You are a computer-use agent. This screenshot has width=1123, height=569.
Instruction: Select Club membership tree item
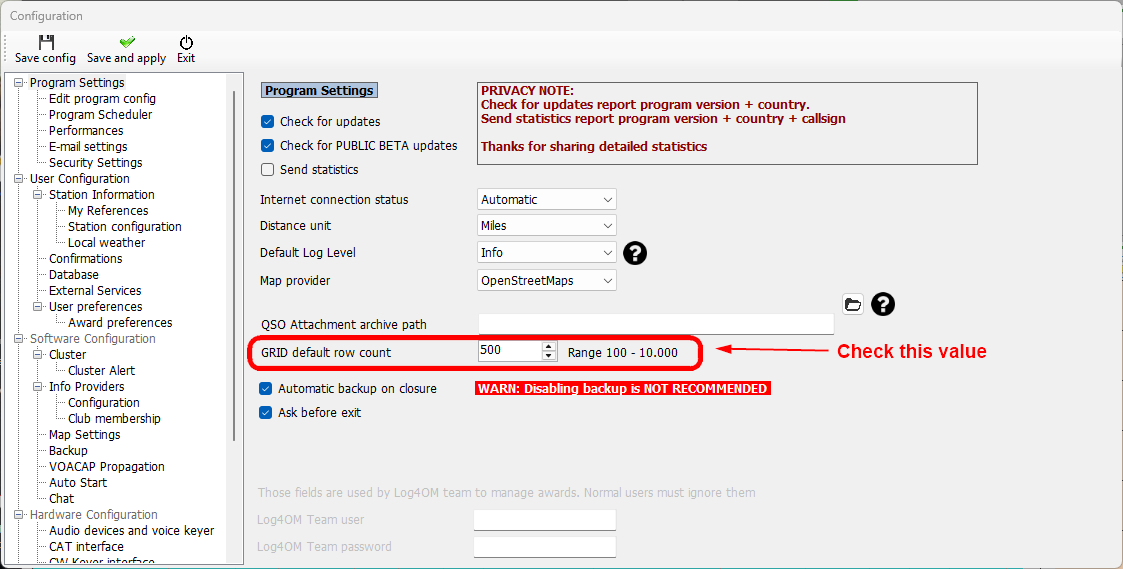click(114, 419)
